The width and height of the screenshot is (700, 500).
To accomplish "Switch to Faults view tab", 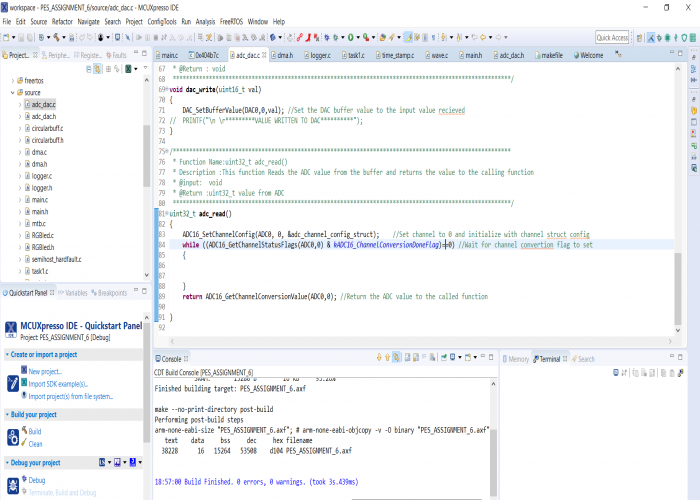I will 117,55.
